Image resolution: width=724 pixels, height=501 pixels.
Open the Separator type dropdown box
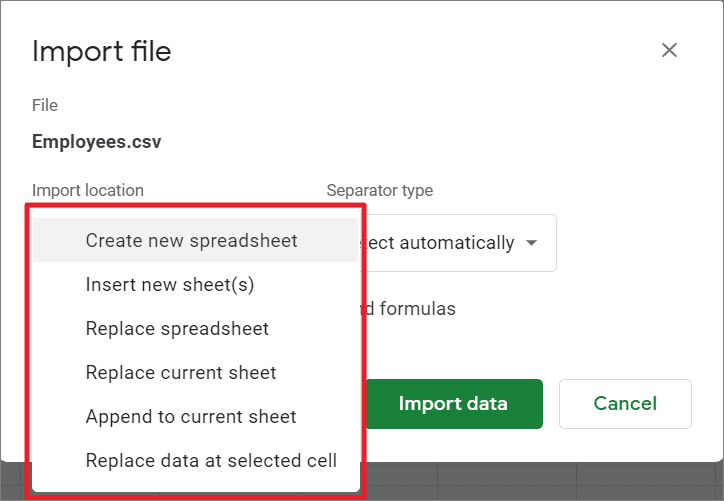(450, 243)
